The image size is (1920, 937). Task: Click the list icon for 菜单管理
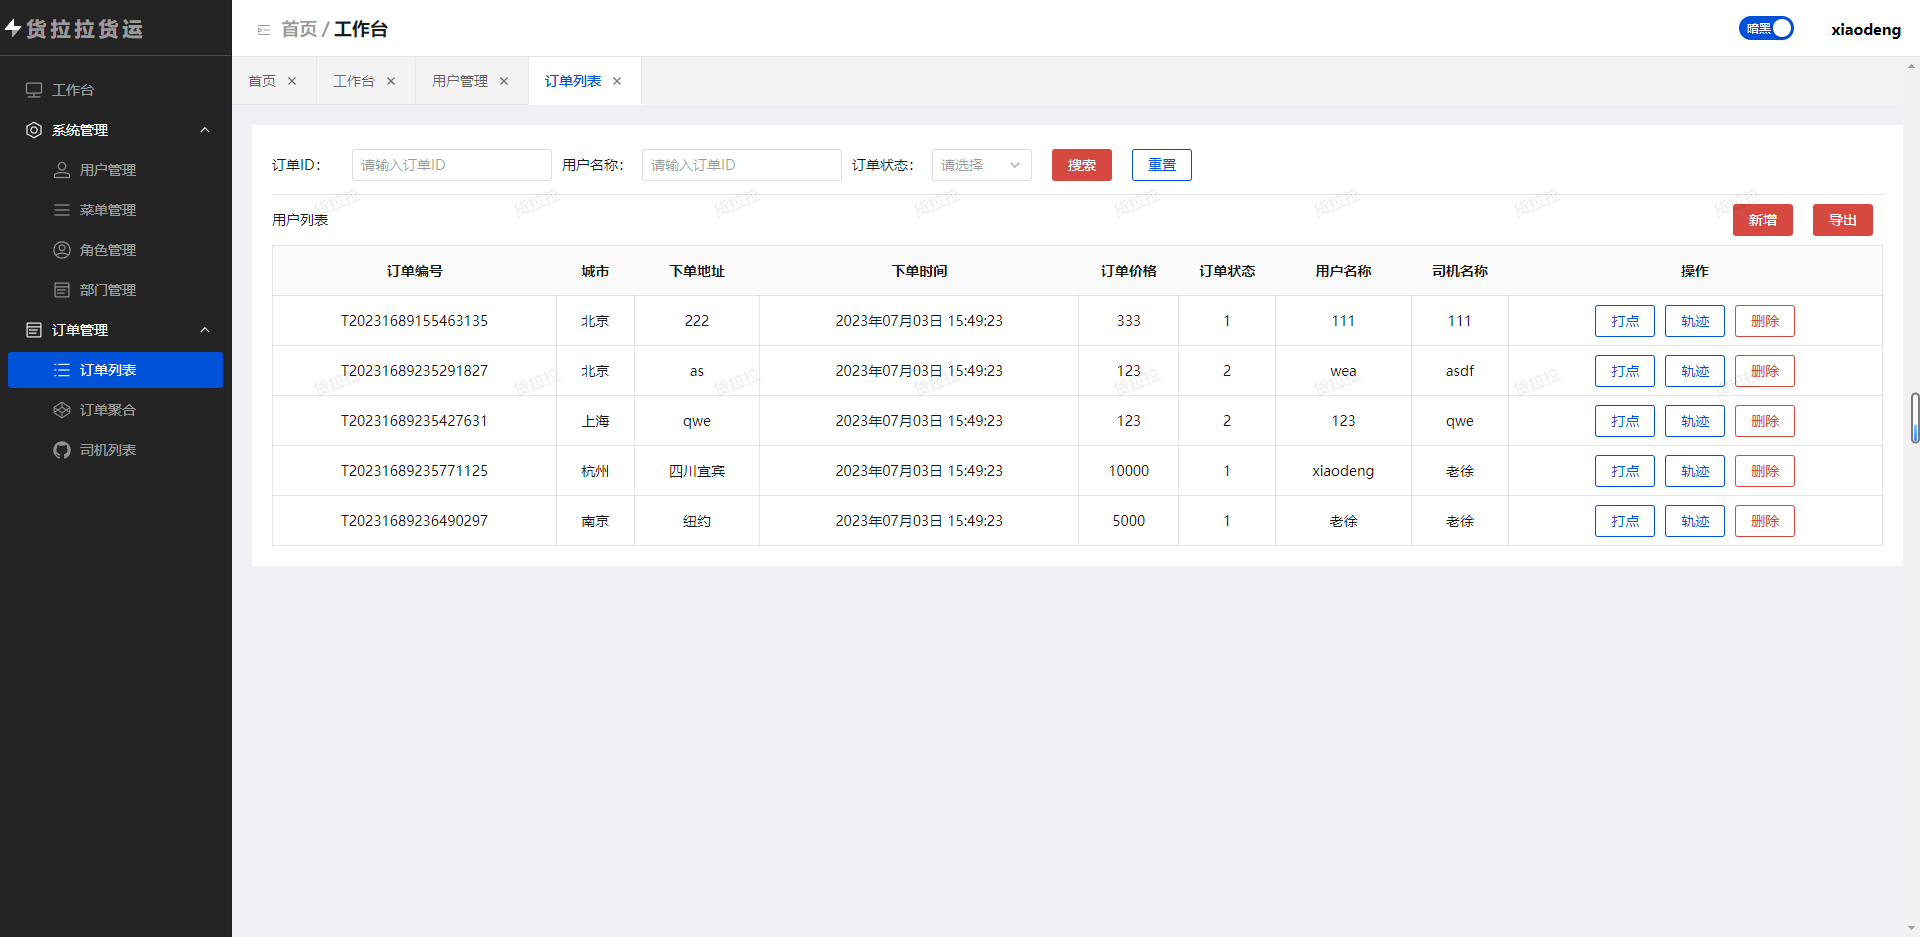coord(62,210)
